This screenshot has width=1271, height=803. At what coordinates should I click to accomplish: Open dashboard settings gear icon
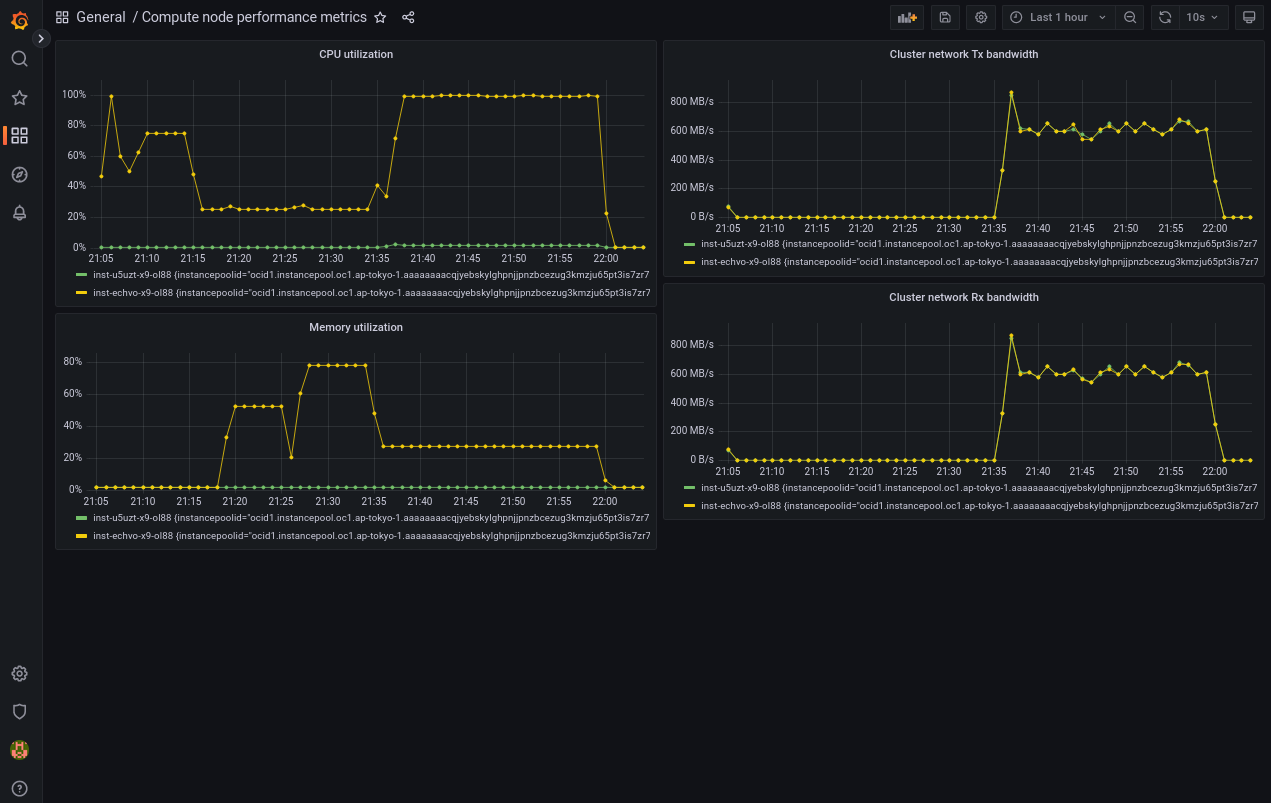(981, 17)
